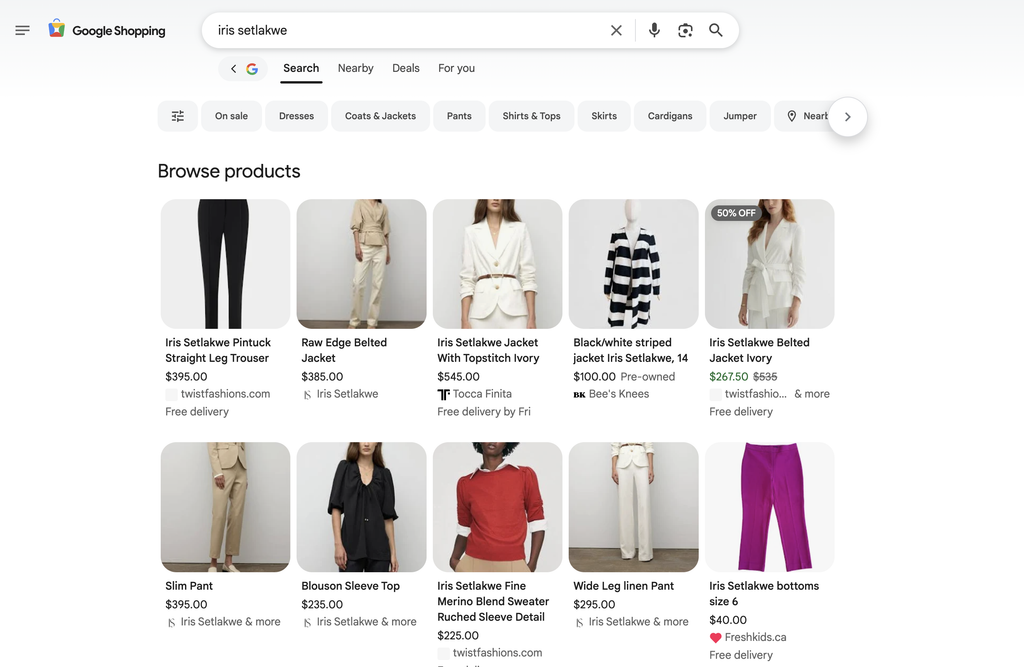Click Freshkids.ca heart seller icon
The height and width of the screenshot is (667, 1024).
tap(715, 638)
